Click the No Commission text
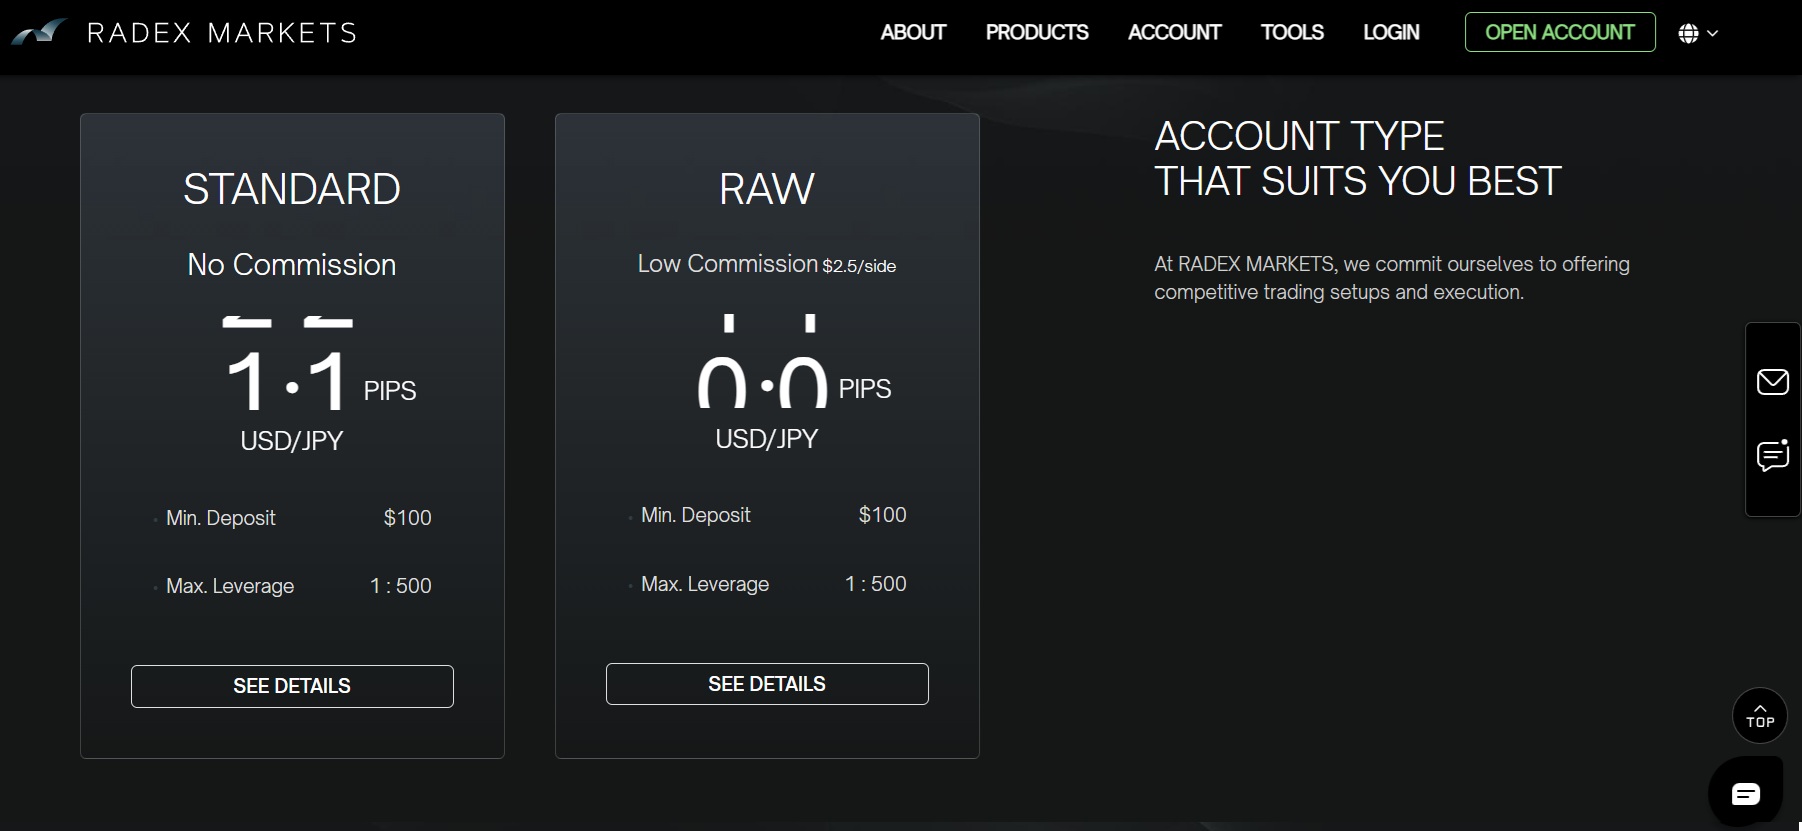 292,264
